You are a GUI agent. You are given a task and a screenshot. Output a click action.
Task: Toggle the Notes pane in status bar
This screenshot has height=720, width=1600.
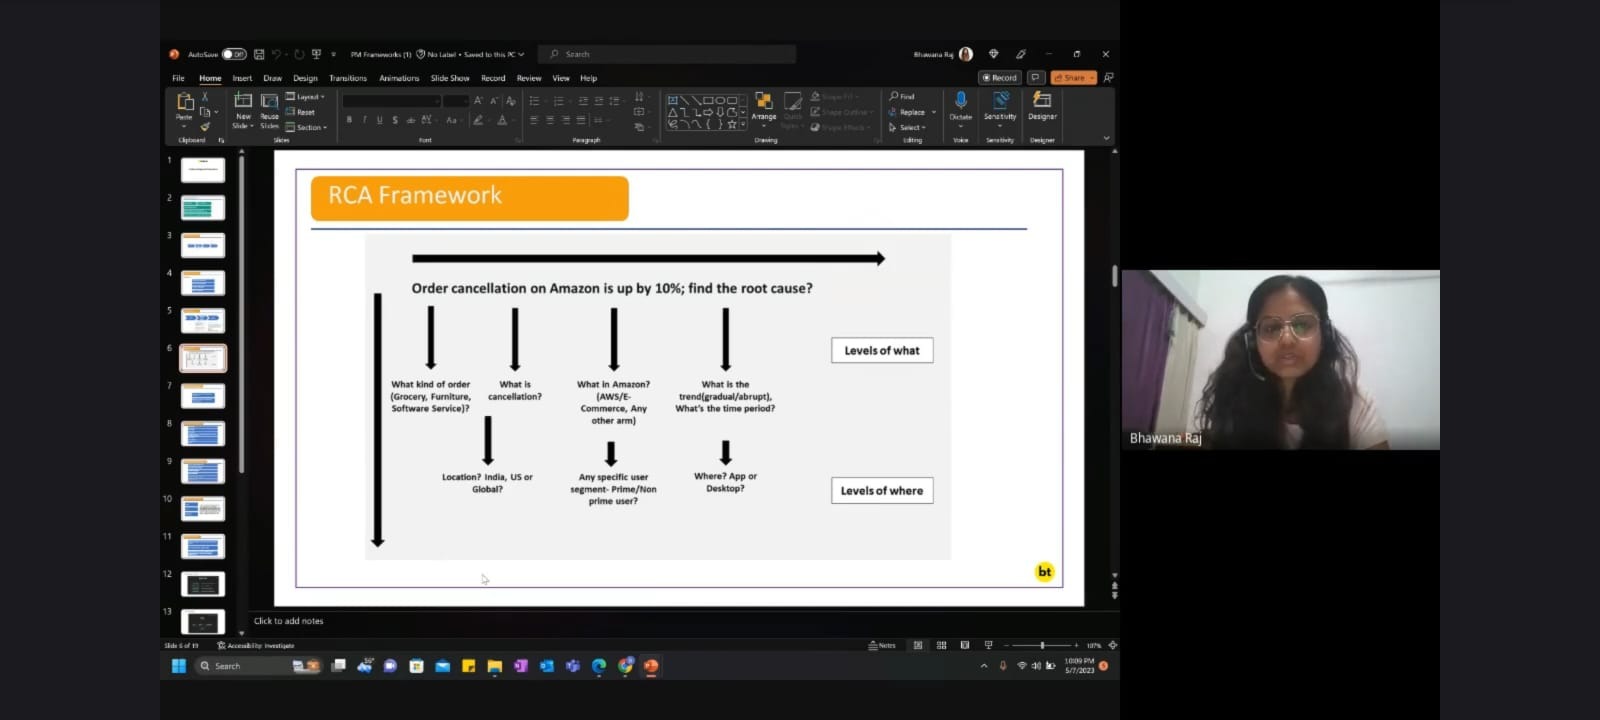pyautogui.click(x=882, y=646)
